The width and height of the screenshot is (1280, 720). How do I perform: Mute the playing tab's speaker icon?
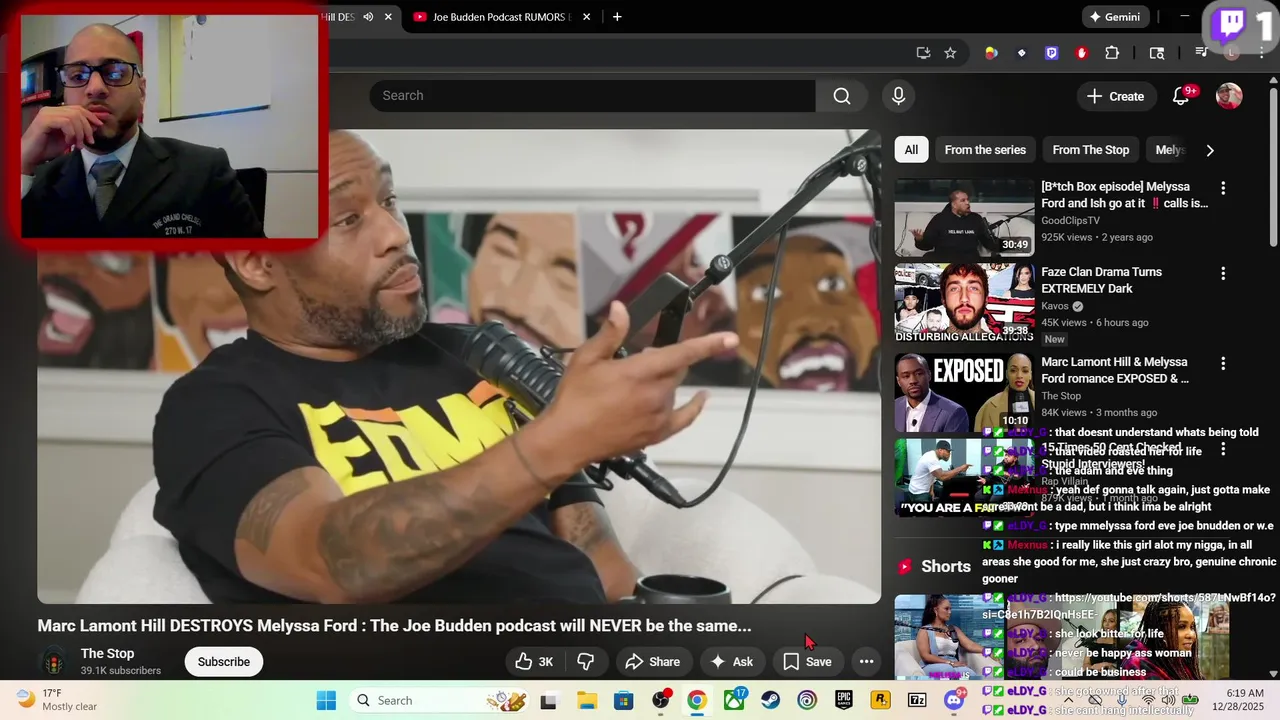368,17
